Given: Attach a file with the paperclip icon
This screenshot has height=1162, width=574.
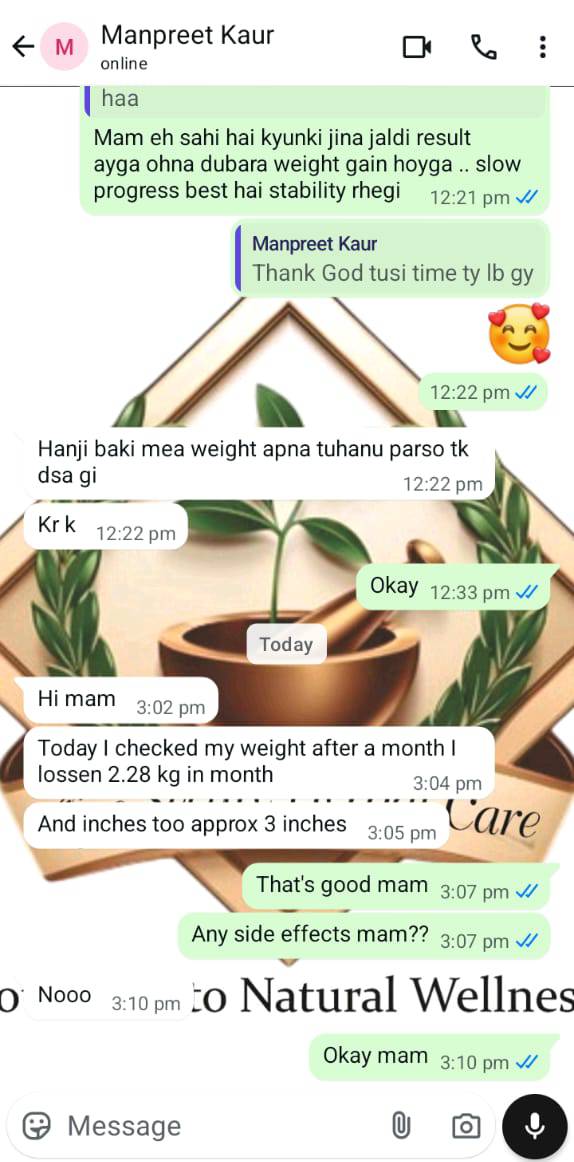Looking at the screenshot, I should 401,1126.
